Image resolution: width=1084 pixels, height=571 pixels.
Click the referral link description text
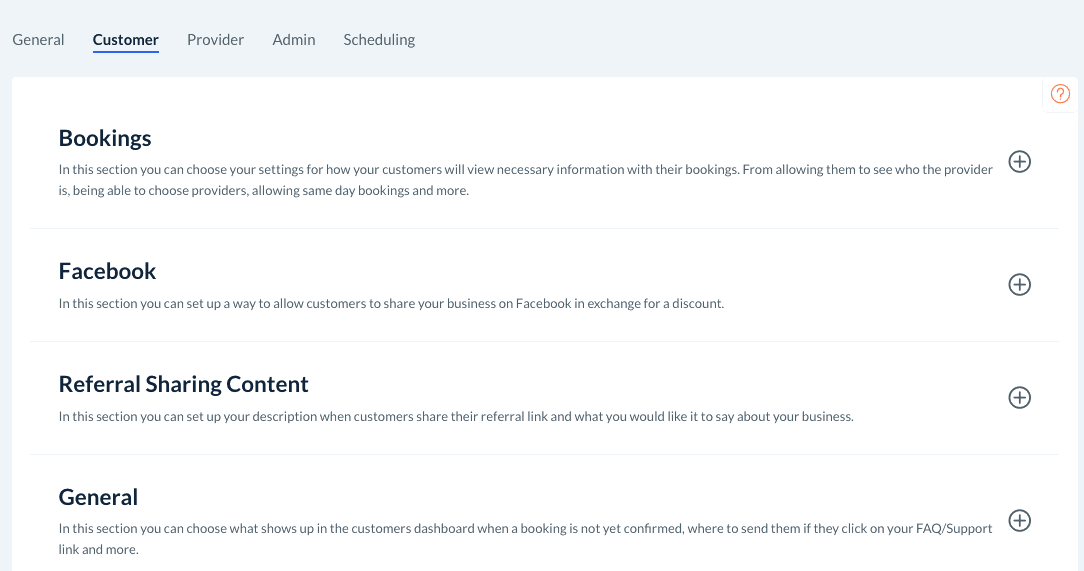456,416
